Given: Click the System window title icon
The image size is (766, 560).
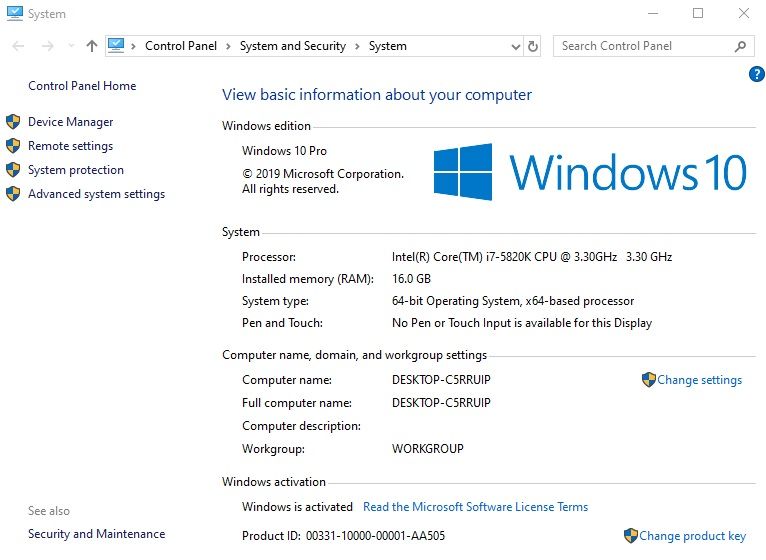Looking at the screenshot, I should coord(15,13).
